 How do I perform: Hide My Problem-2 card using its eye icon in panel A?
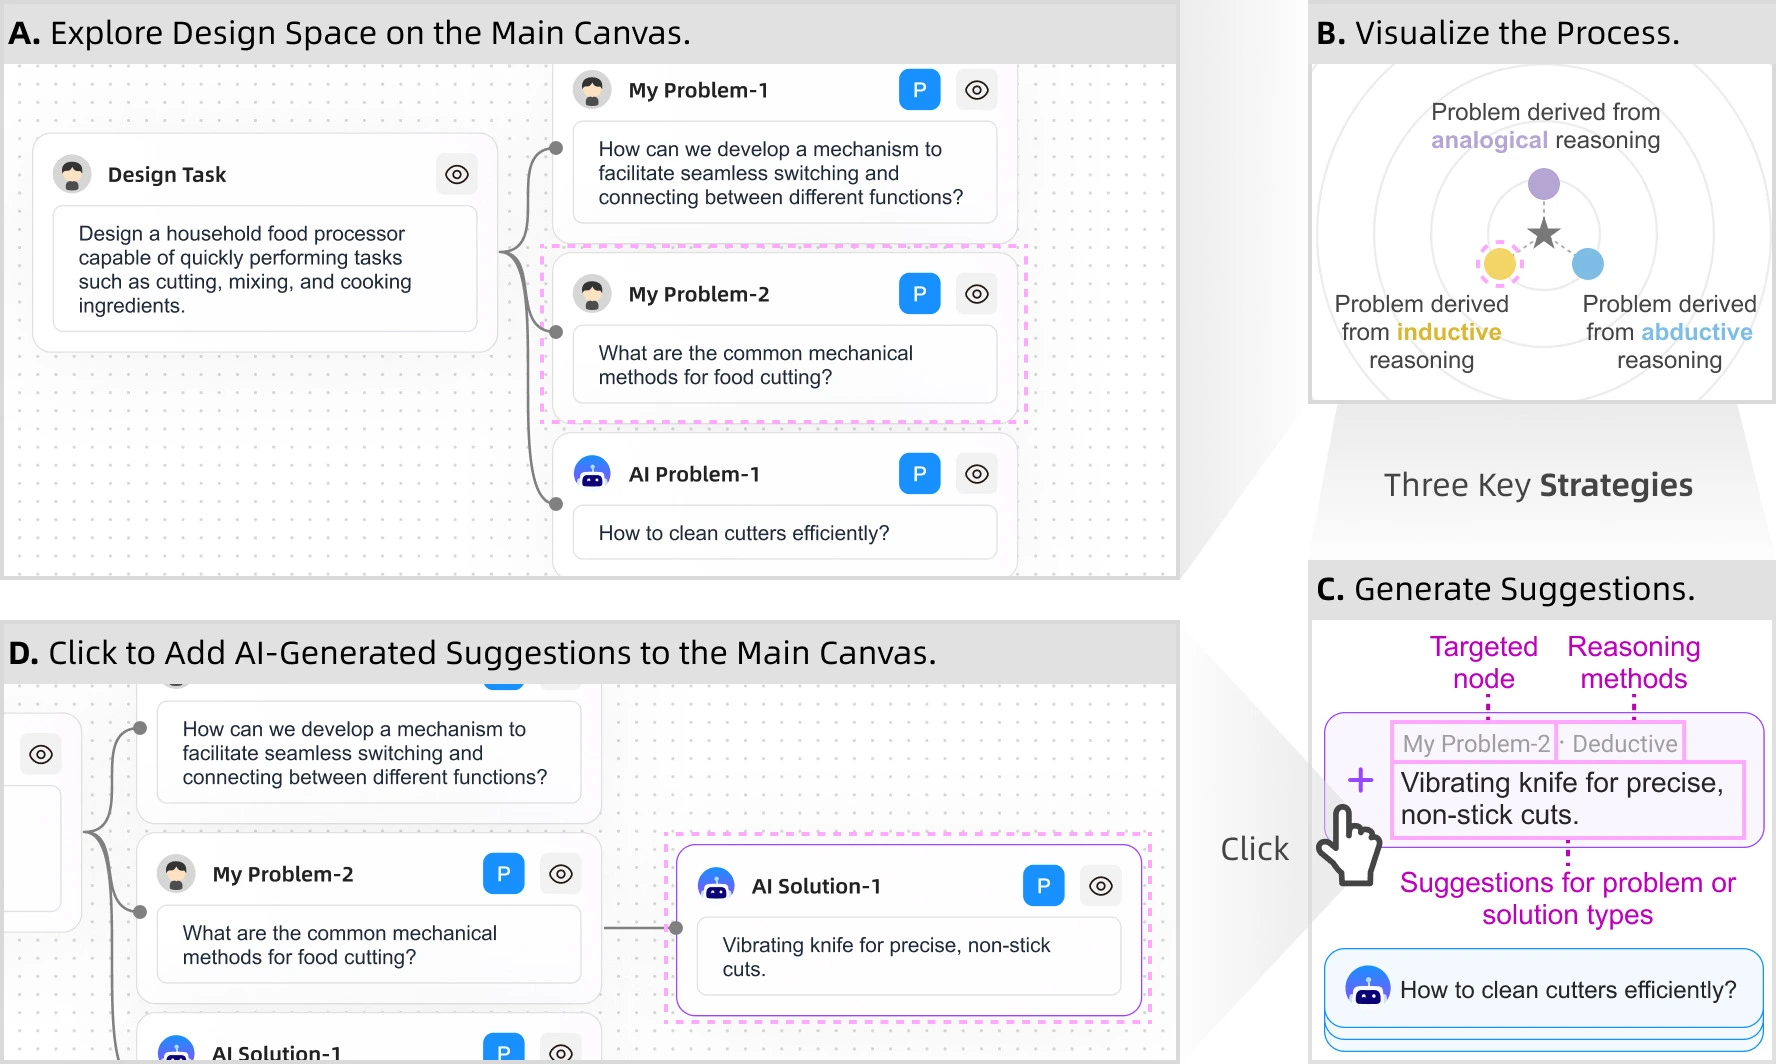click(977, 294)
